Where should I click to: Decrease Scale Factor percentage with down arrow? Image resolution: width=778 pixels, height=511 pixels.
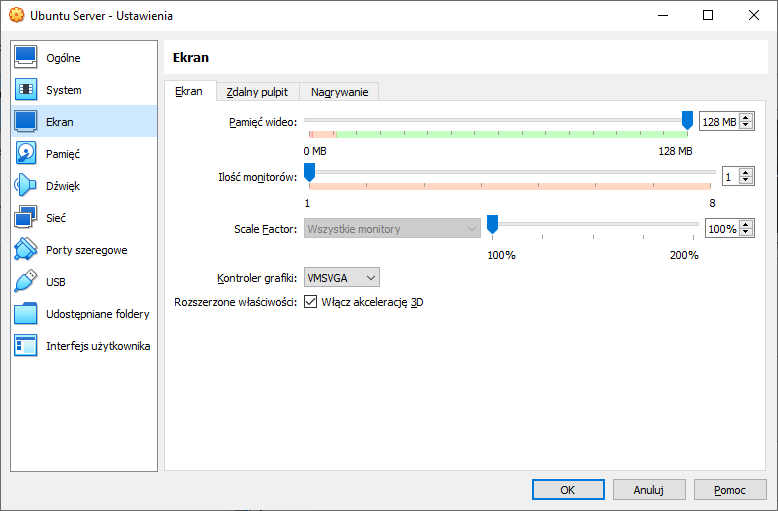click(747, 233)
